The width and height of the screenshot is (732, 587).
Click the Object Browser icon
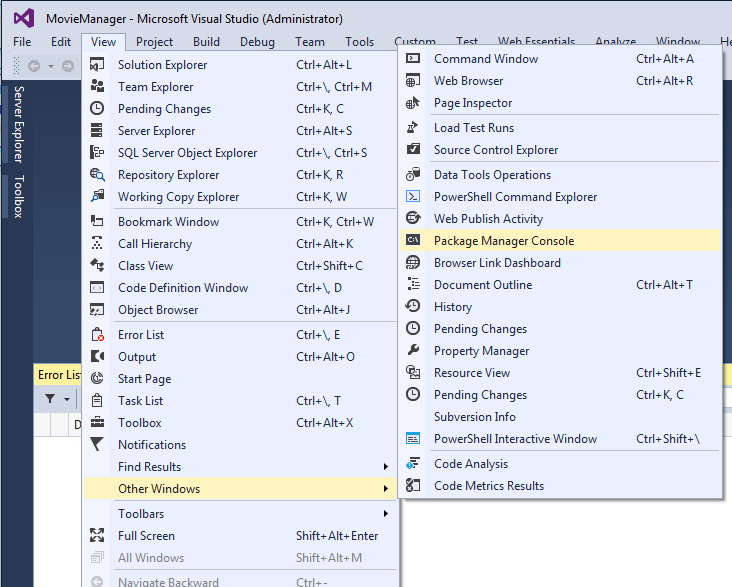click(97, 310)
